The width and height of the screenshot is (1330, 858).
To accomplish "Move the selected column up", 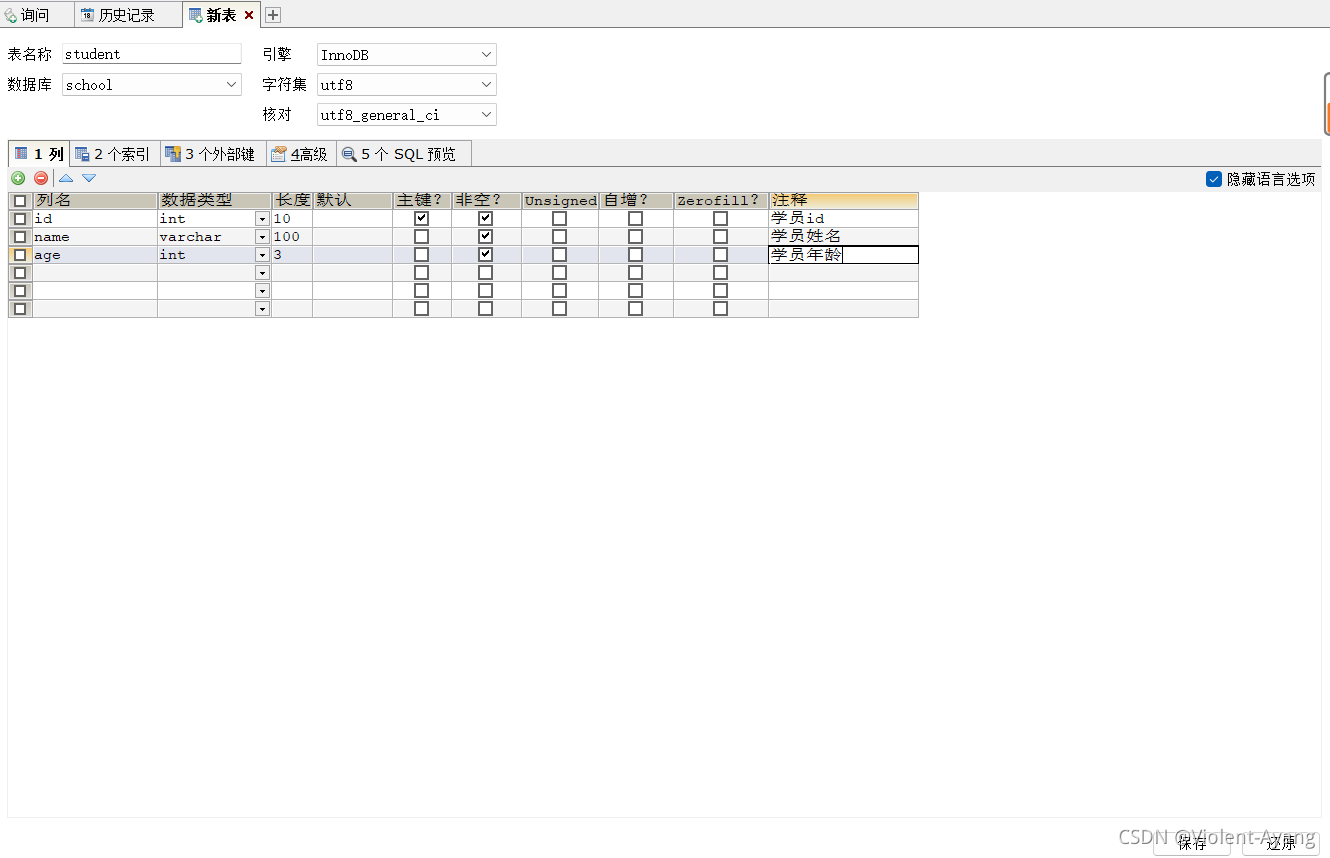I will click(x=66, y=178).
